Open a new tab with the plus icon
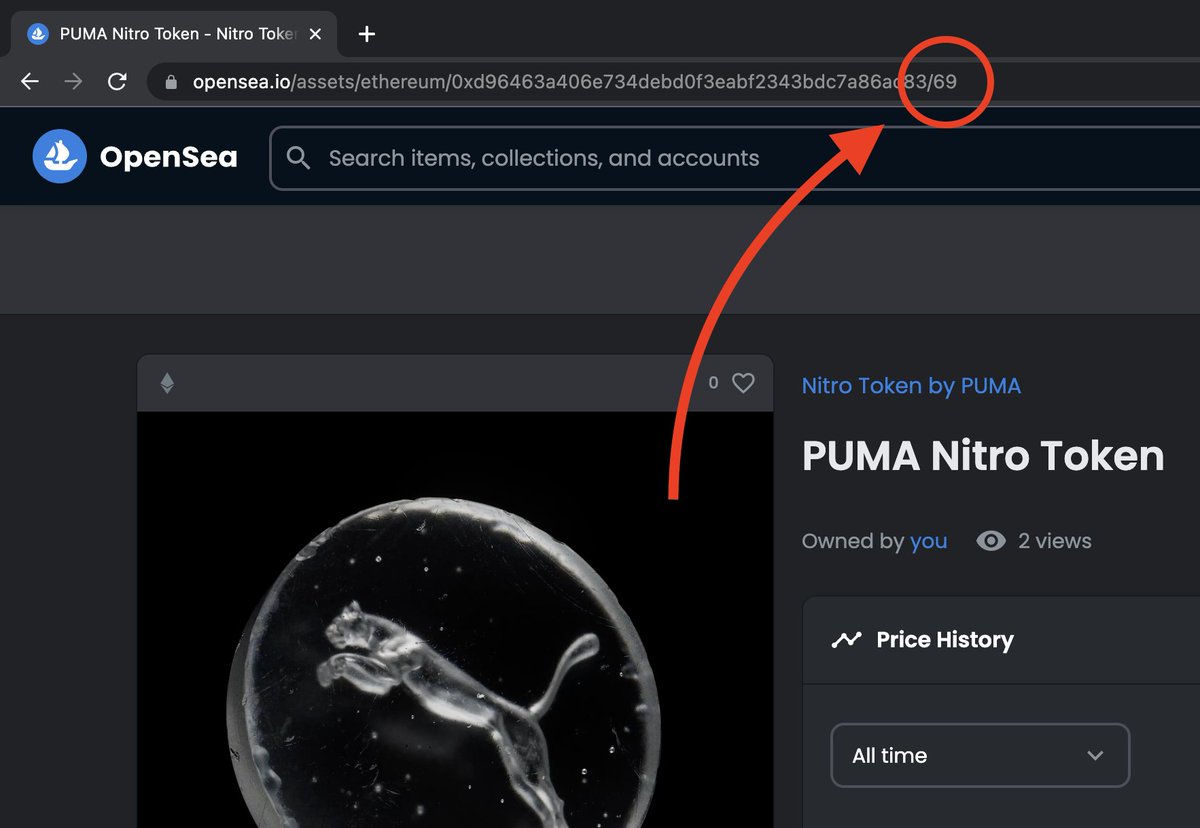The height and width of the screenshot is (828, 1200). pyautogui.click(x=367, y=34)
